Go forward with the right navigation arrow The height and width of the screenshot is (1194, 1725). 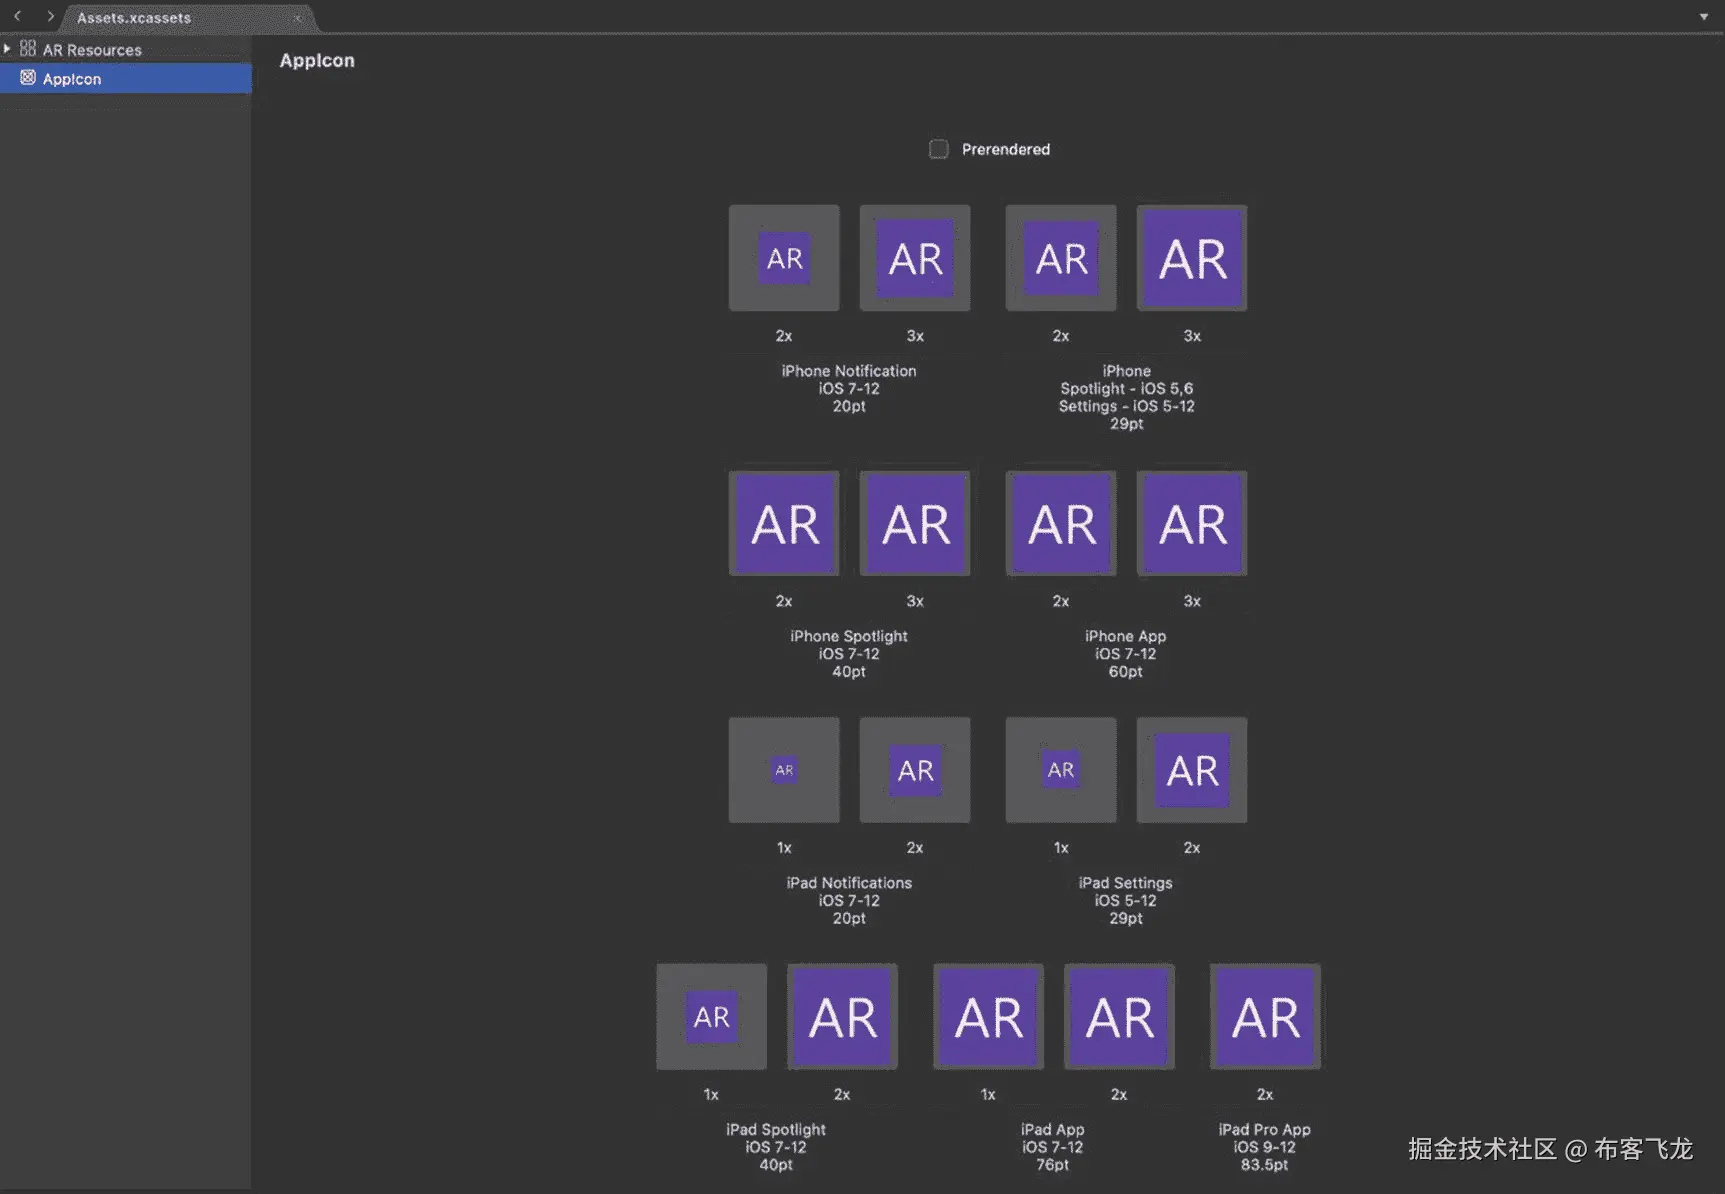(x=50, y=16)
